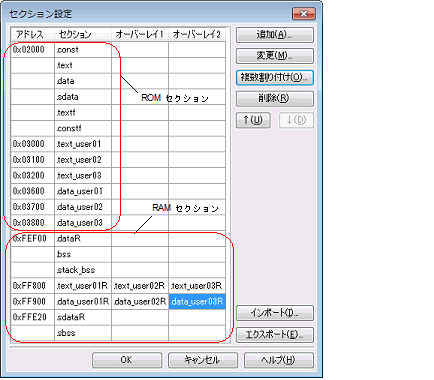Select the highlighted .data_user03R cell

[x=197, y=302]
